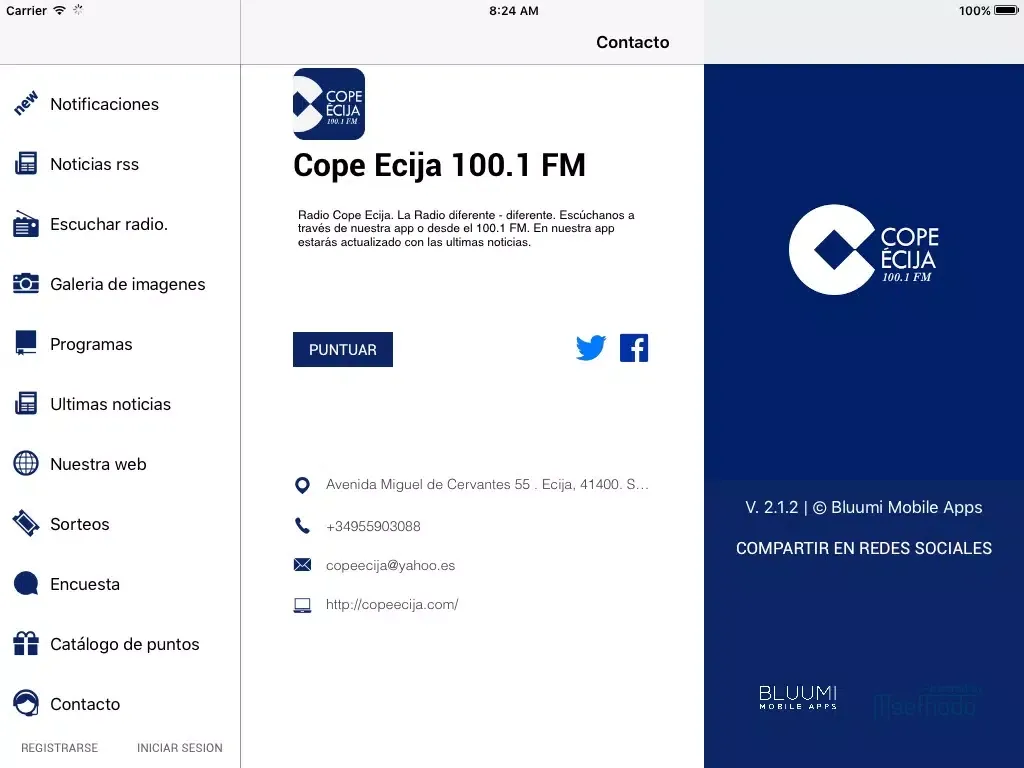Tap INICIAR SESION

180,748
